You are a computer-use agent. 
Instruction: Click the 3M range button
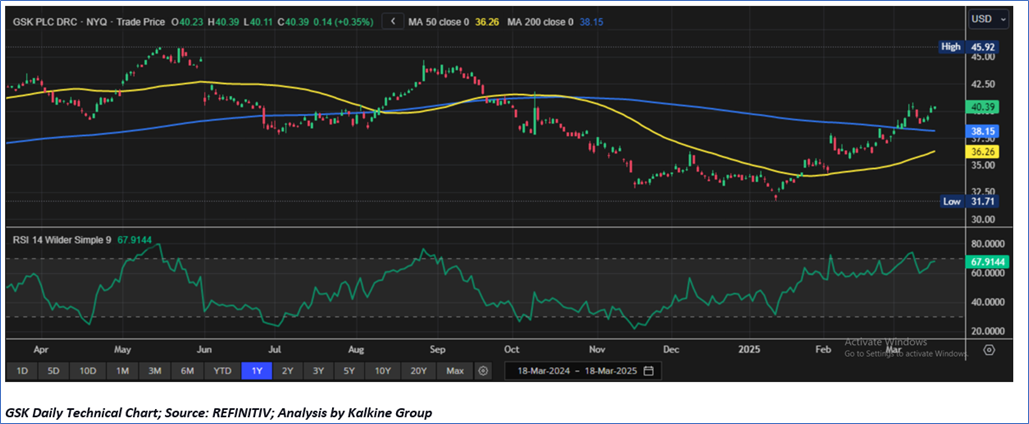154,371
